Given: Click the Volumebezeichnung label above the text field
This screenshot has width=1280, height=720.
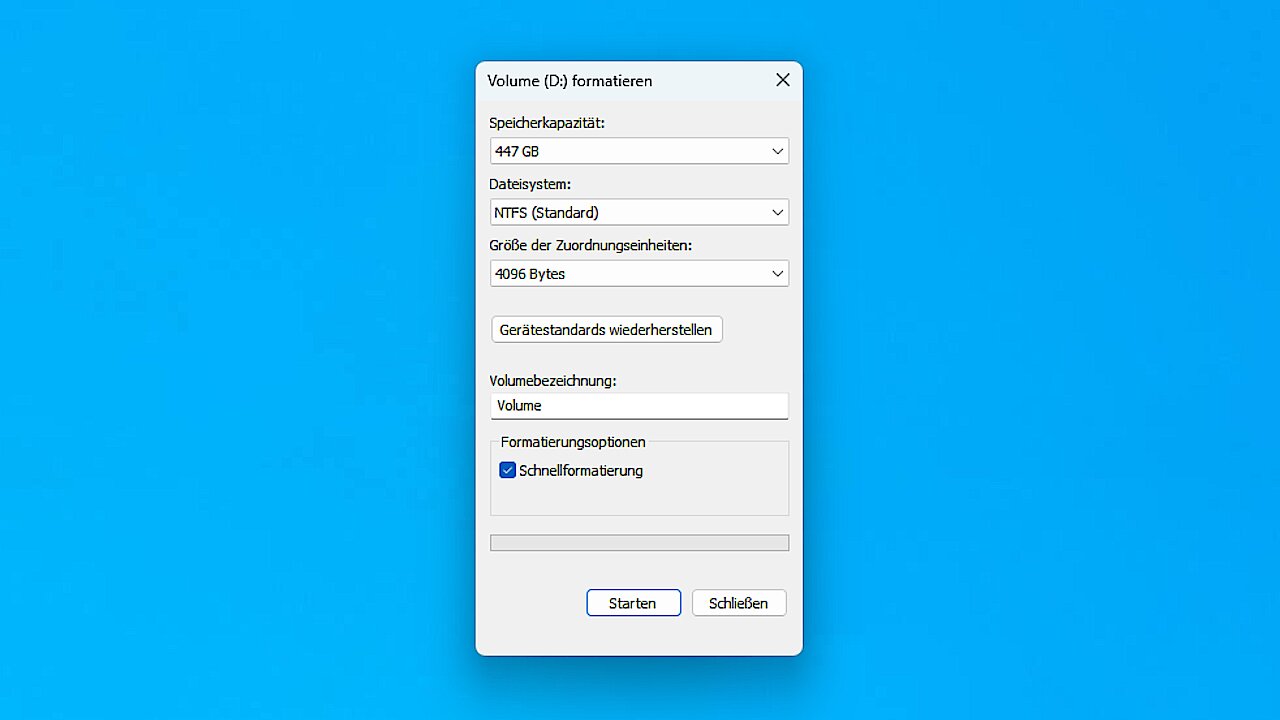Looking at the screenshot, I should (x=553, y=381).
